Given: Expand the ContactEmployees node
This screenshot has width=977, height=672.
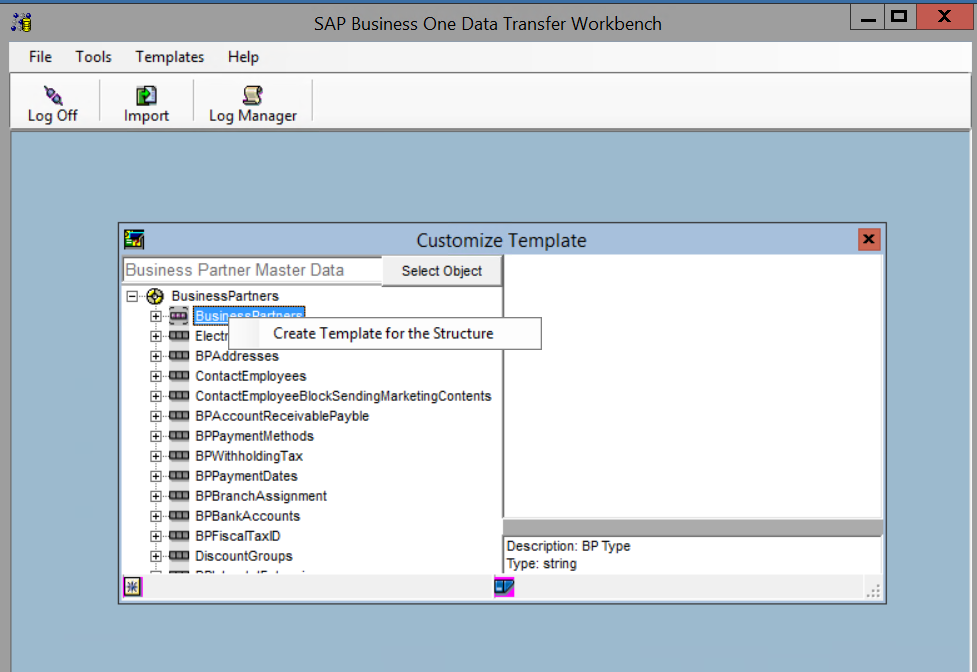Looking at the screenshot, I should 156,376.
